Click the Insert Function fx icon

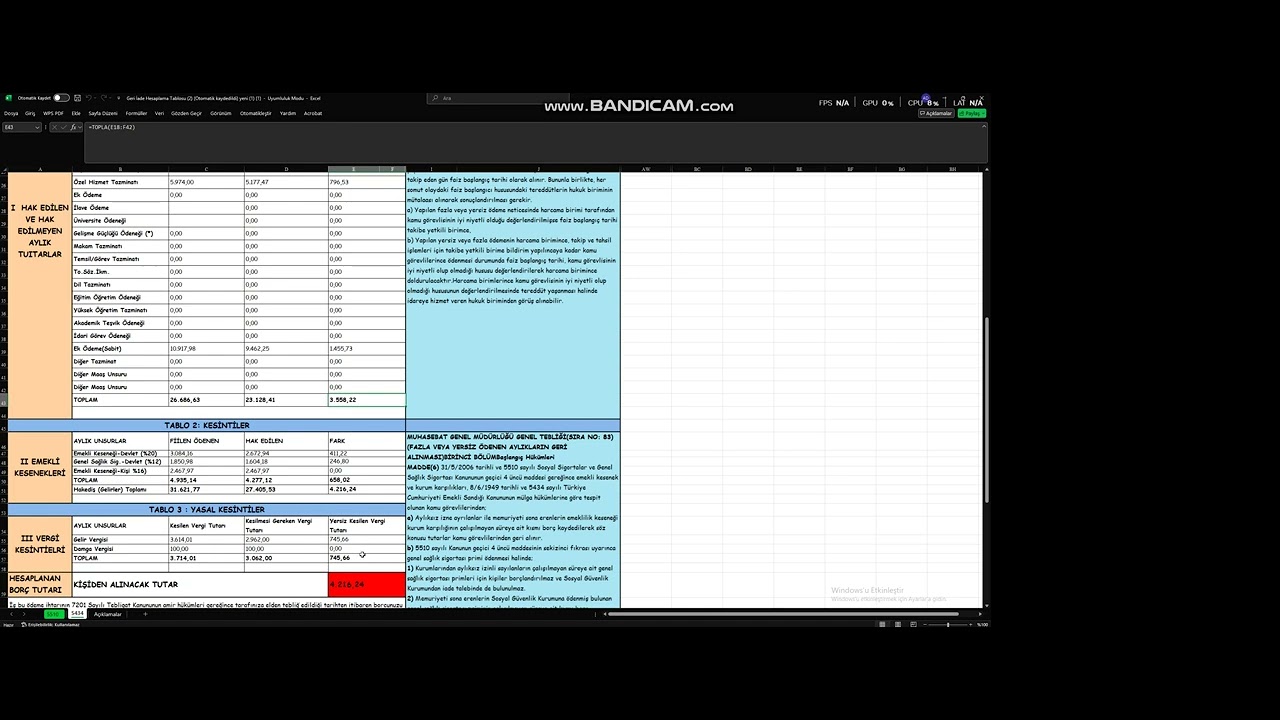tap(73, 127)
